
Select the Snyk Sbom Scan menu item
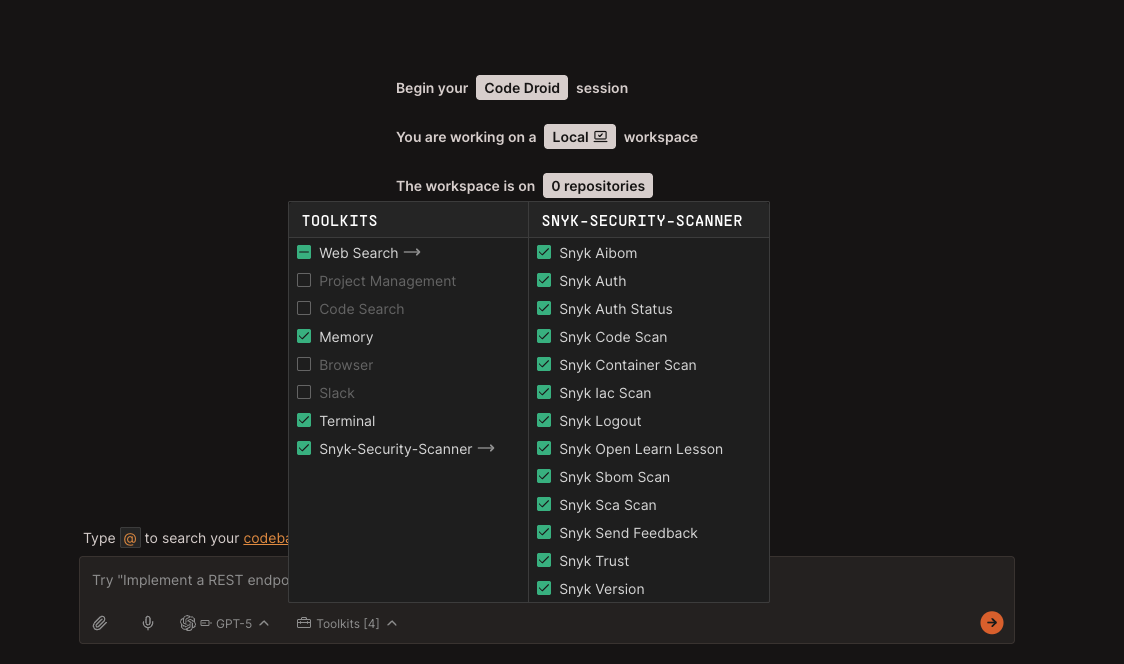(x=614, y=477)
